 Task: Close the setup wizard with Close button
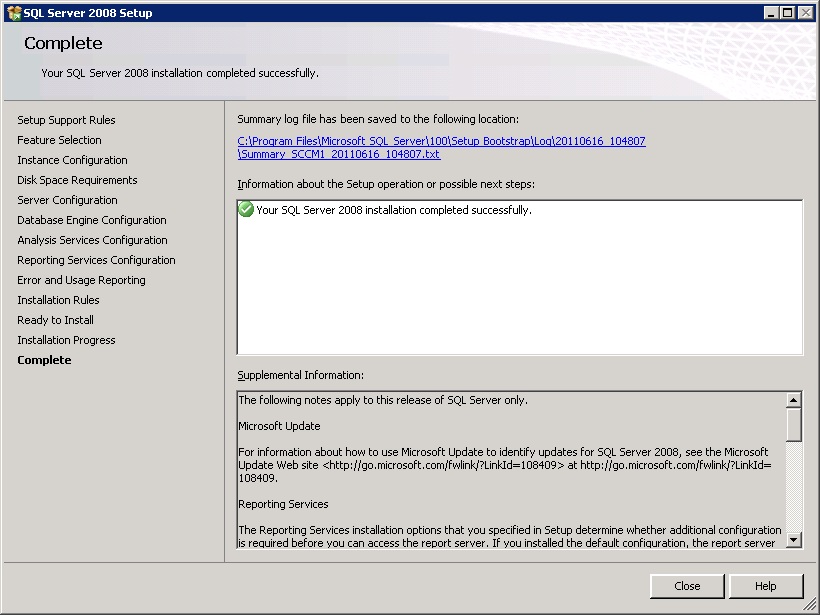pos(687,586)
